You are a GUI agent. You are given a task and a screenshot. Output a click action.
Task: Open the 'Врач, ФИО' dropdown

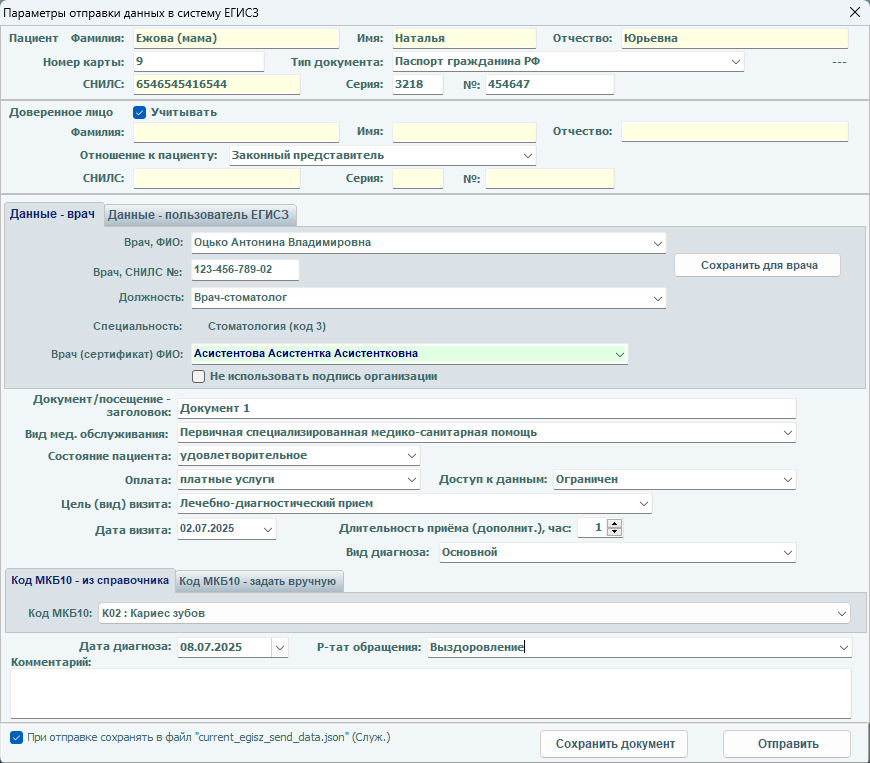[657, 242]
